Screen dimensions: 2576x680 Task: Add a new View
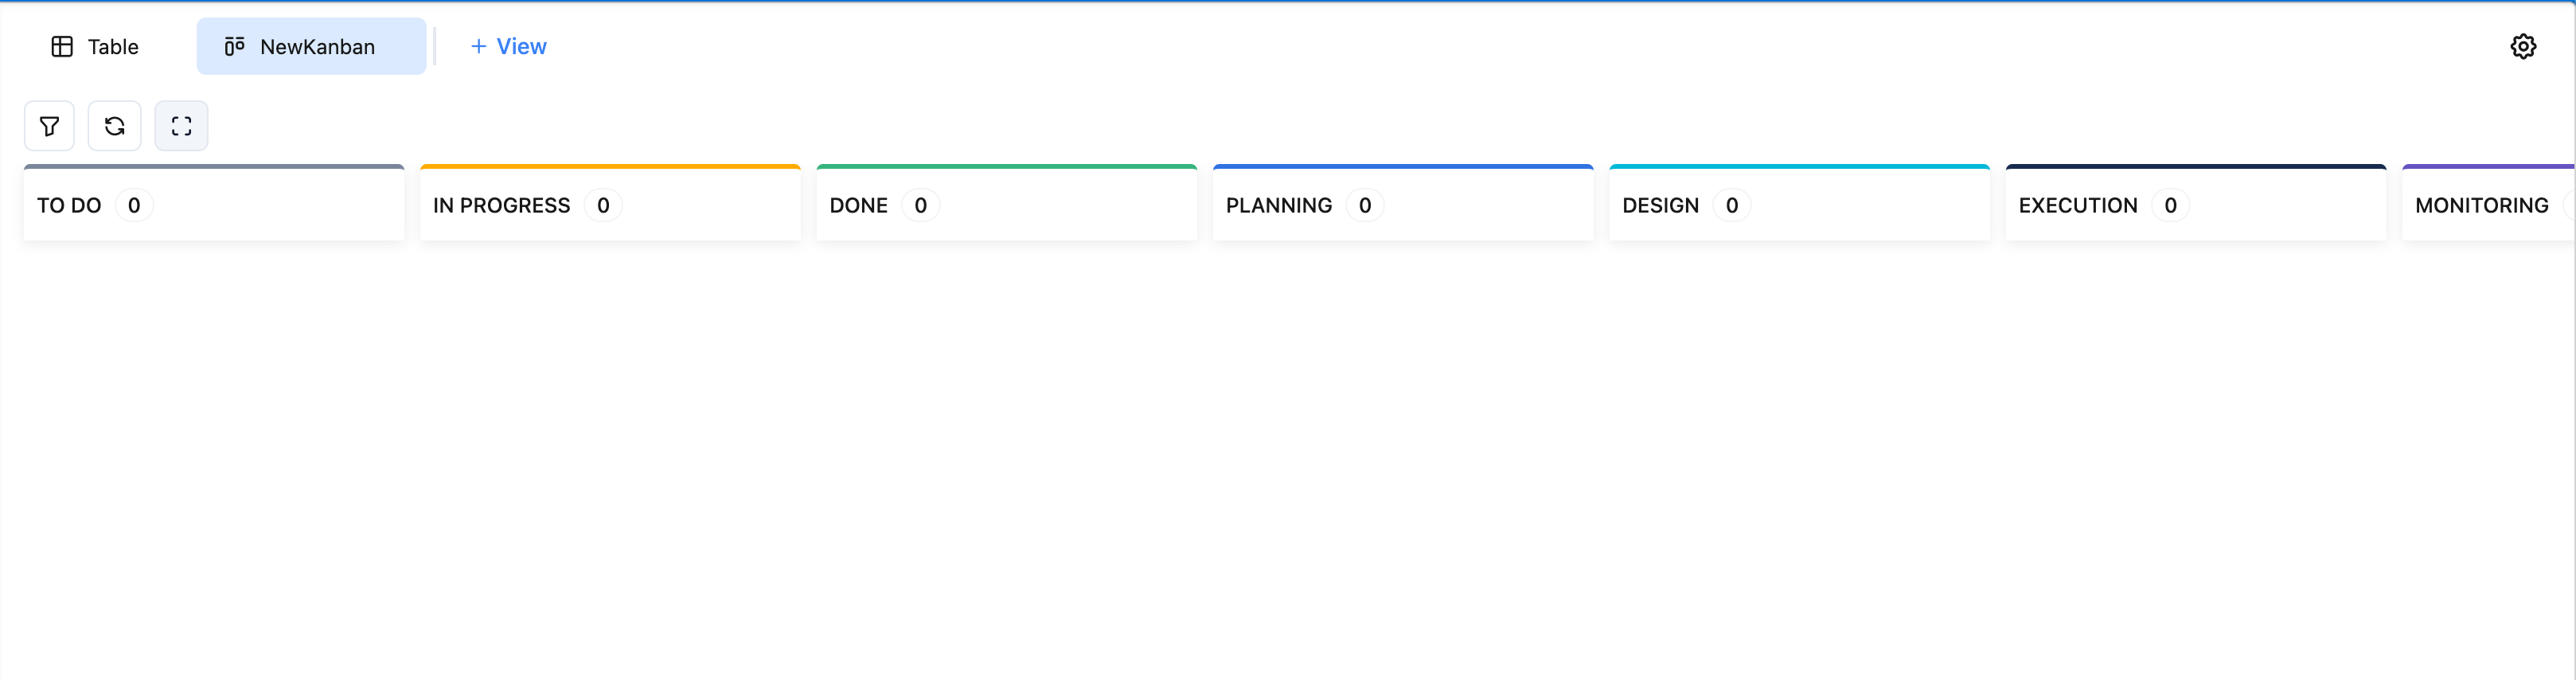(x=520, y=47)
